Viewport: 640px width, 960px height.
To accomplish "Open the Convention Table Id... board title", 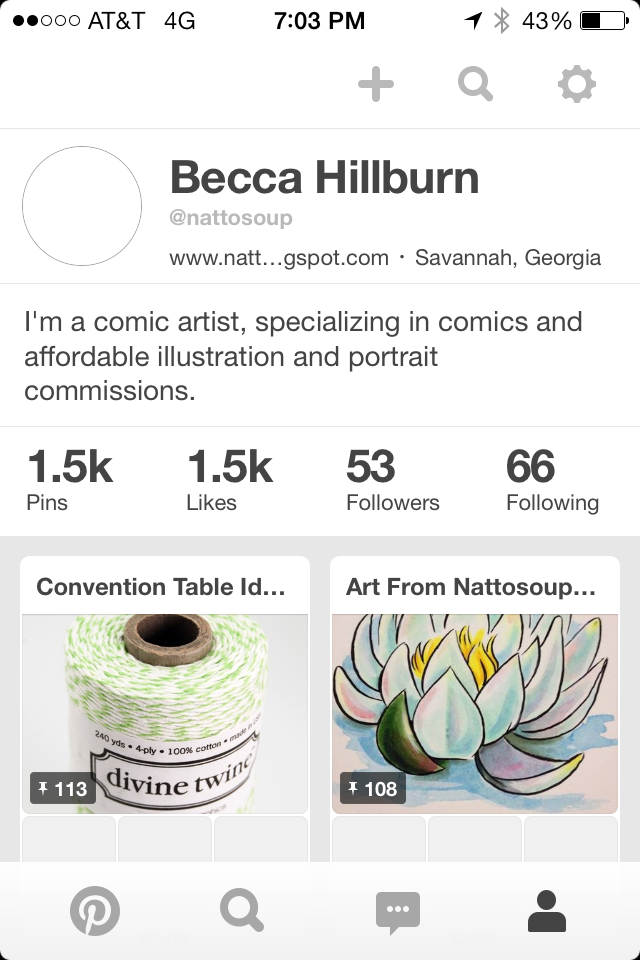I will [x=161, y=587].
